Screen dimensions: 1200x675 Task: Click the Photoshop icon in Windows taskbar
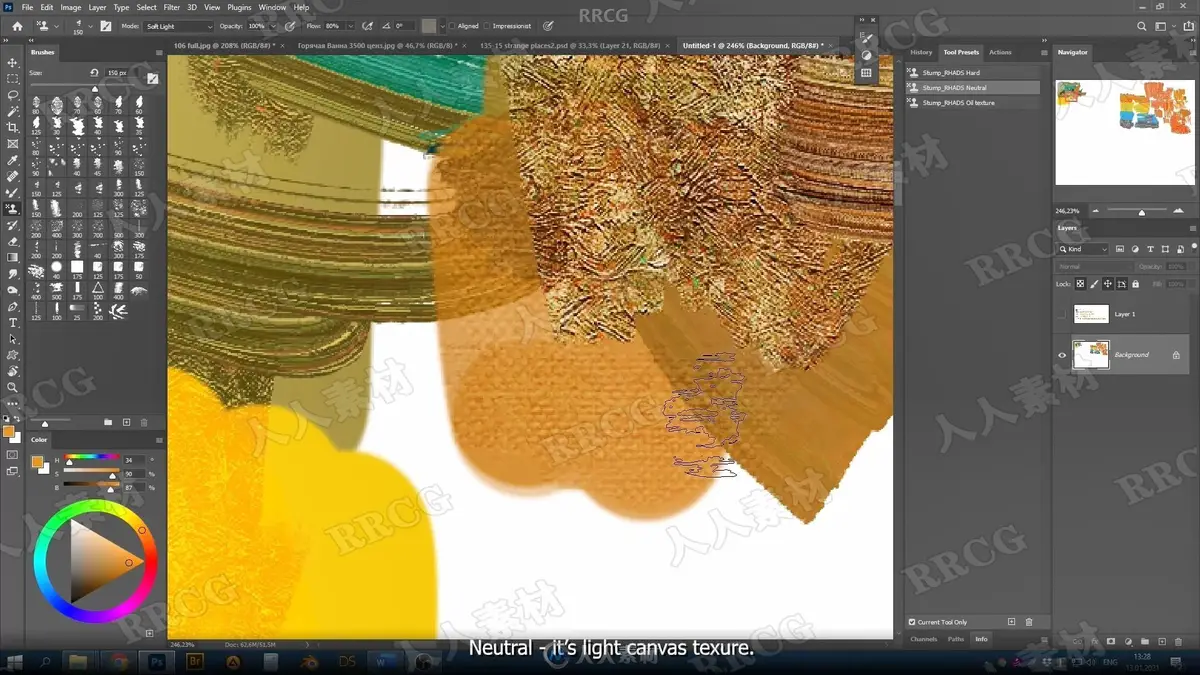[157, 661]
